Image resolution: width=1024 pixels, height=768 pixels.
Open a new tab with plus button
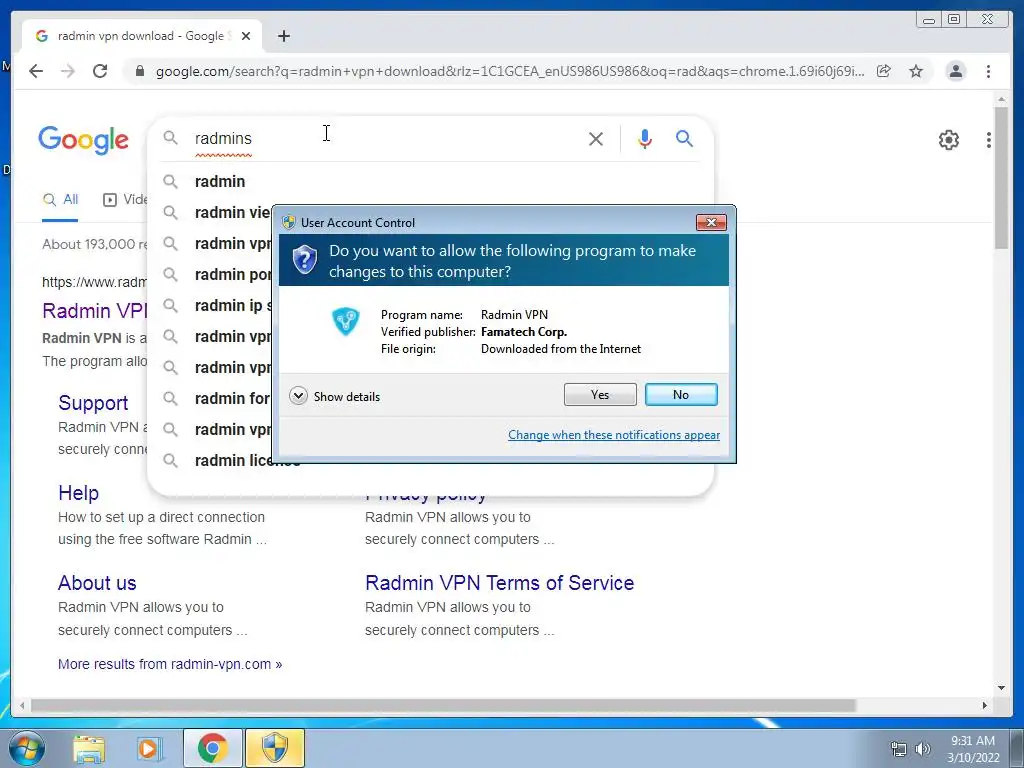pos(283,36)
